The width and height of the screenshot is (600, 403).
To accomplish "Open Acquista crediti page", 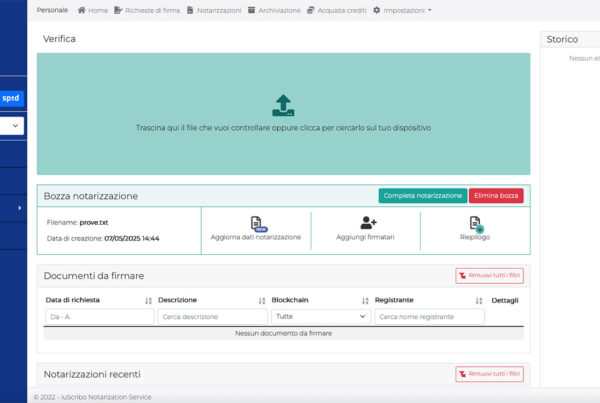I will point(337,10).
